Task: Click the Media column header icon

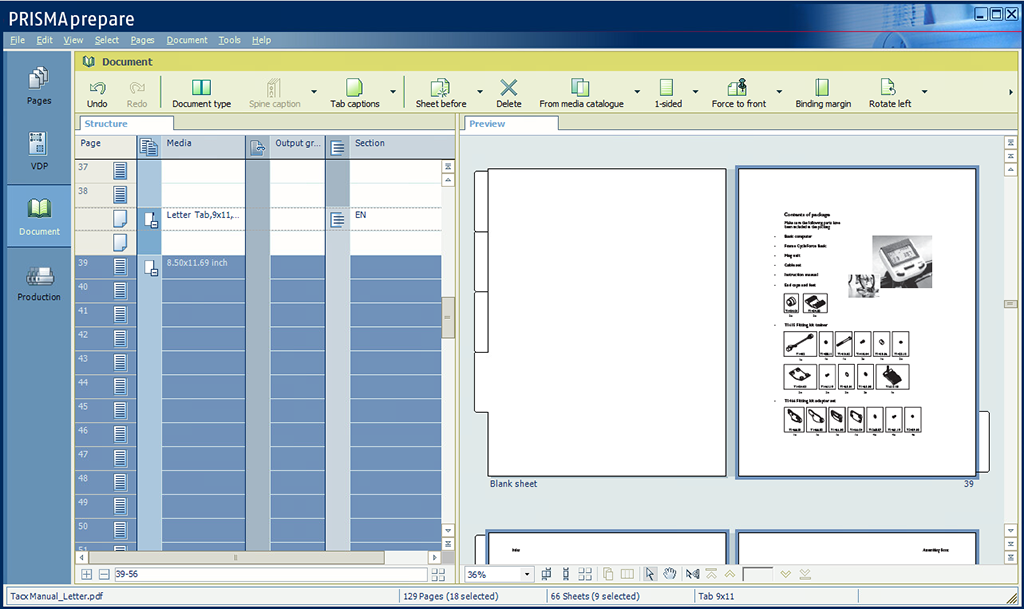Action: pyautogui.click(x=149, y=147)
